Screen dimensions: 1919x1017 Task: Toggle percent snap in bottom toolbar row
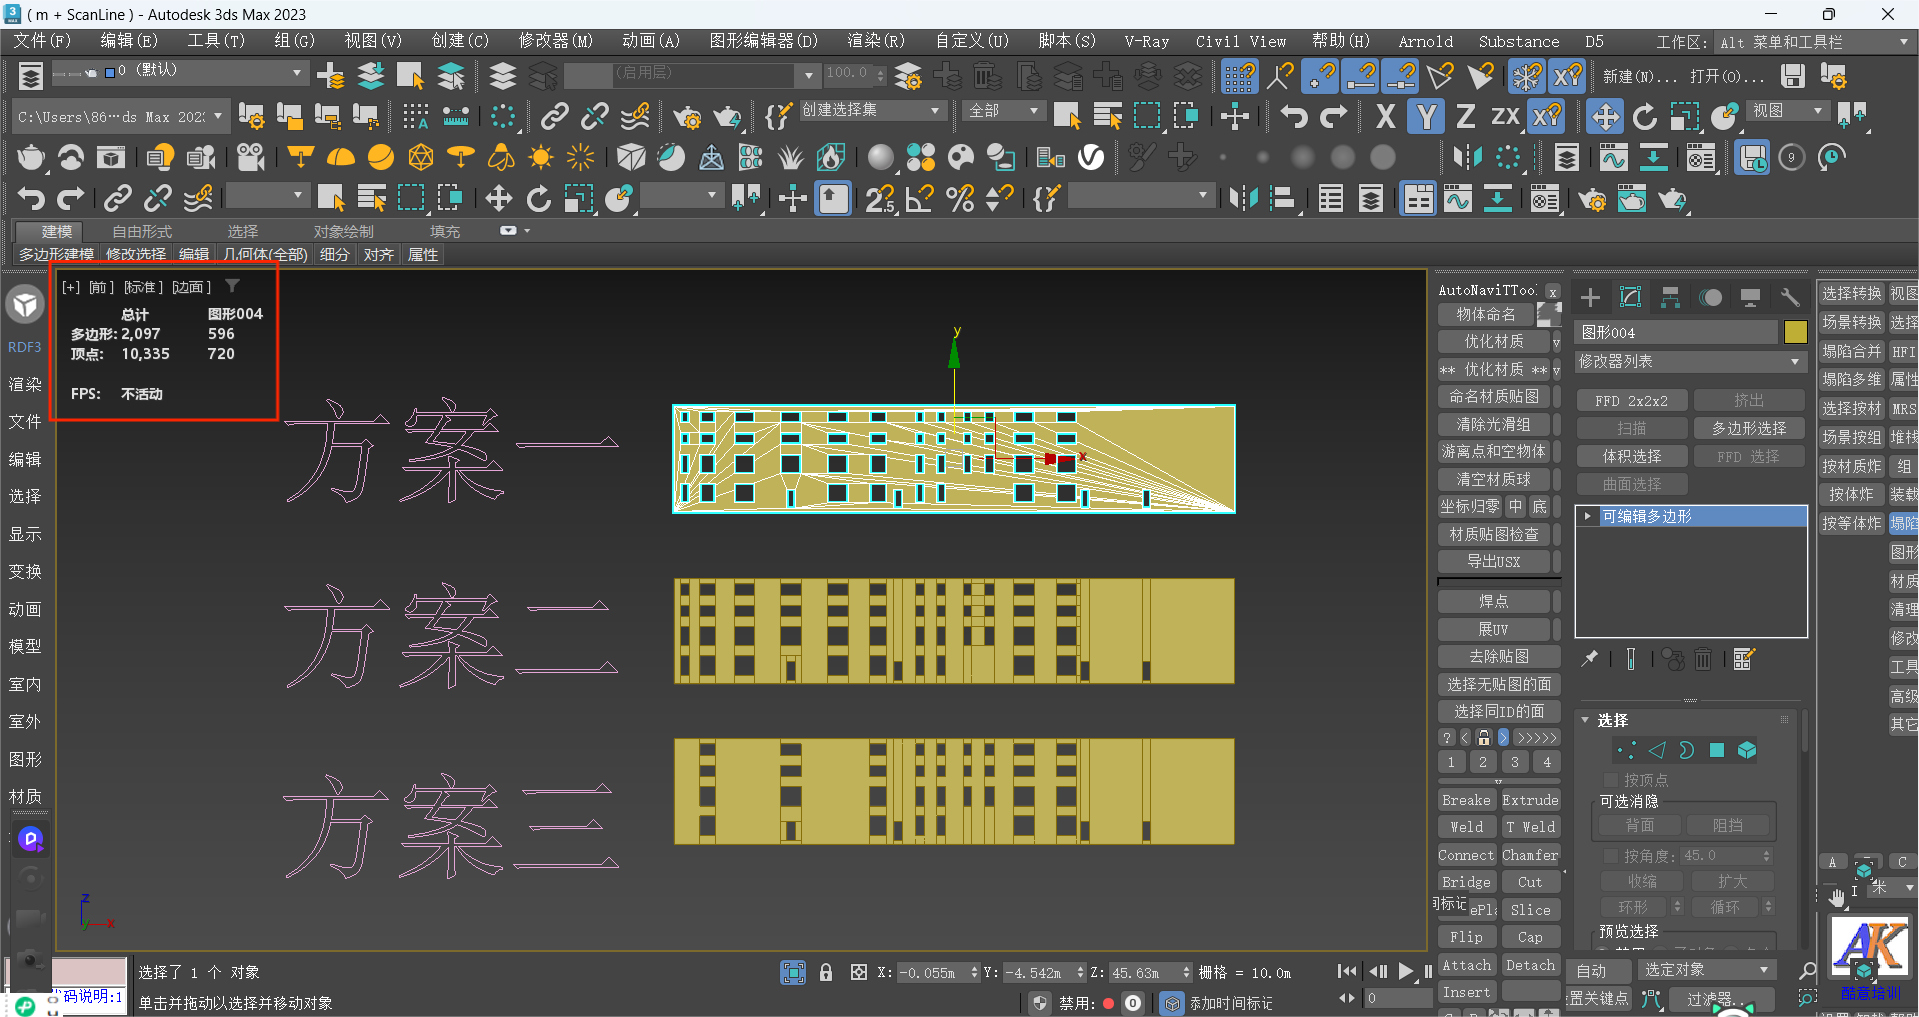pos(961,199)
